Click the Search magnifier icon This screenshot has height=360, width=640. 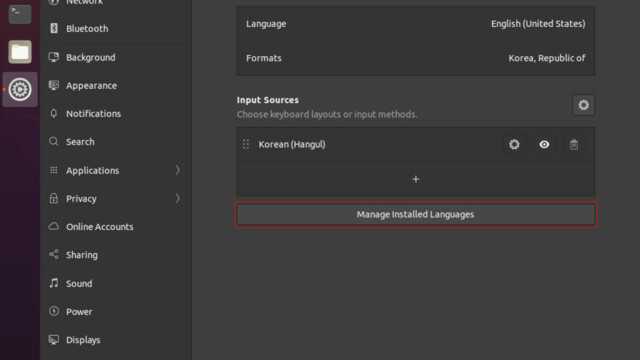54,142
